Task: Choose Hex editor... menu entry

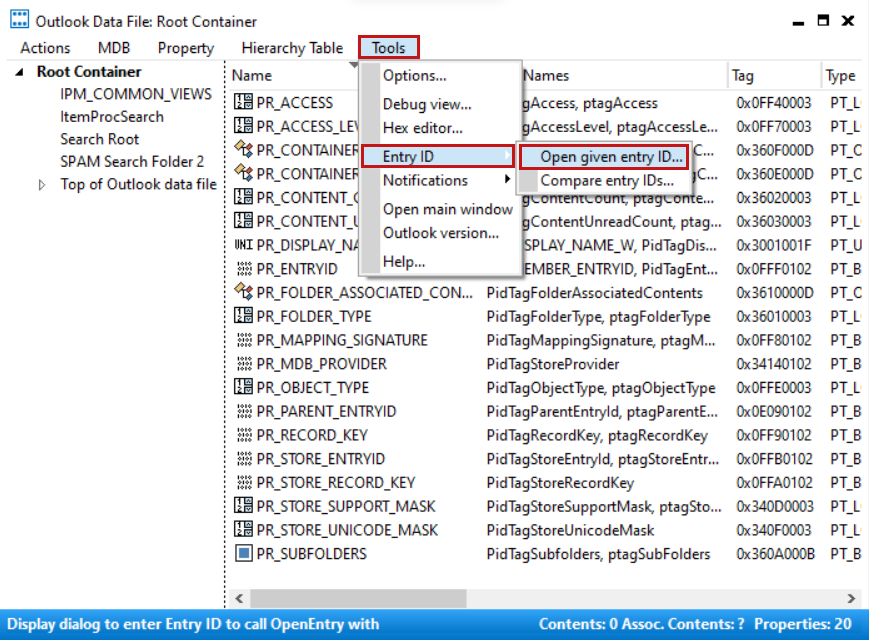Action: click(422, 128)
